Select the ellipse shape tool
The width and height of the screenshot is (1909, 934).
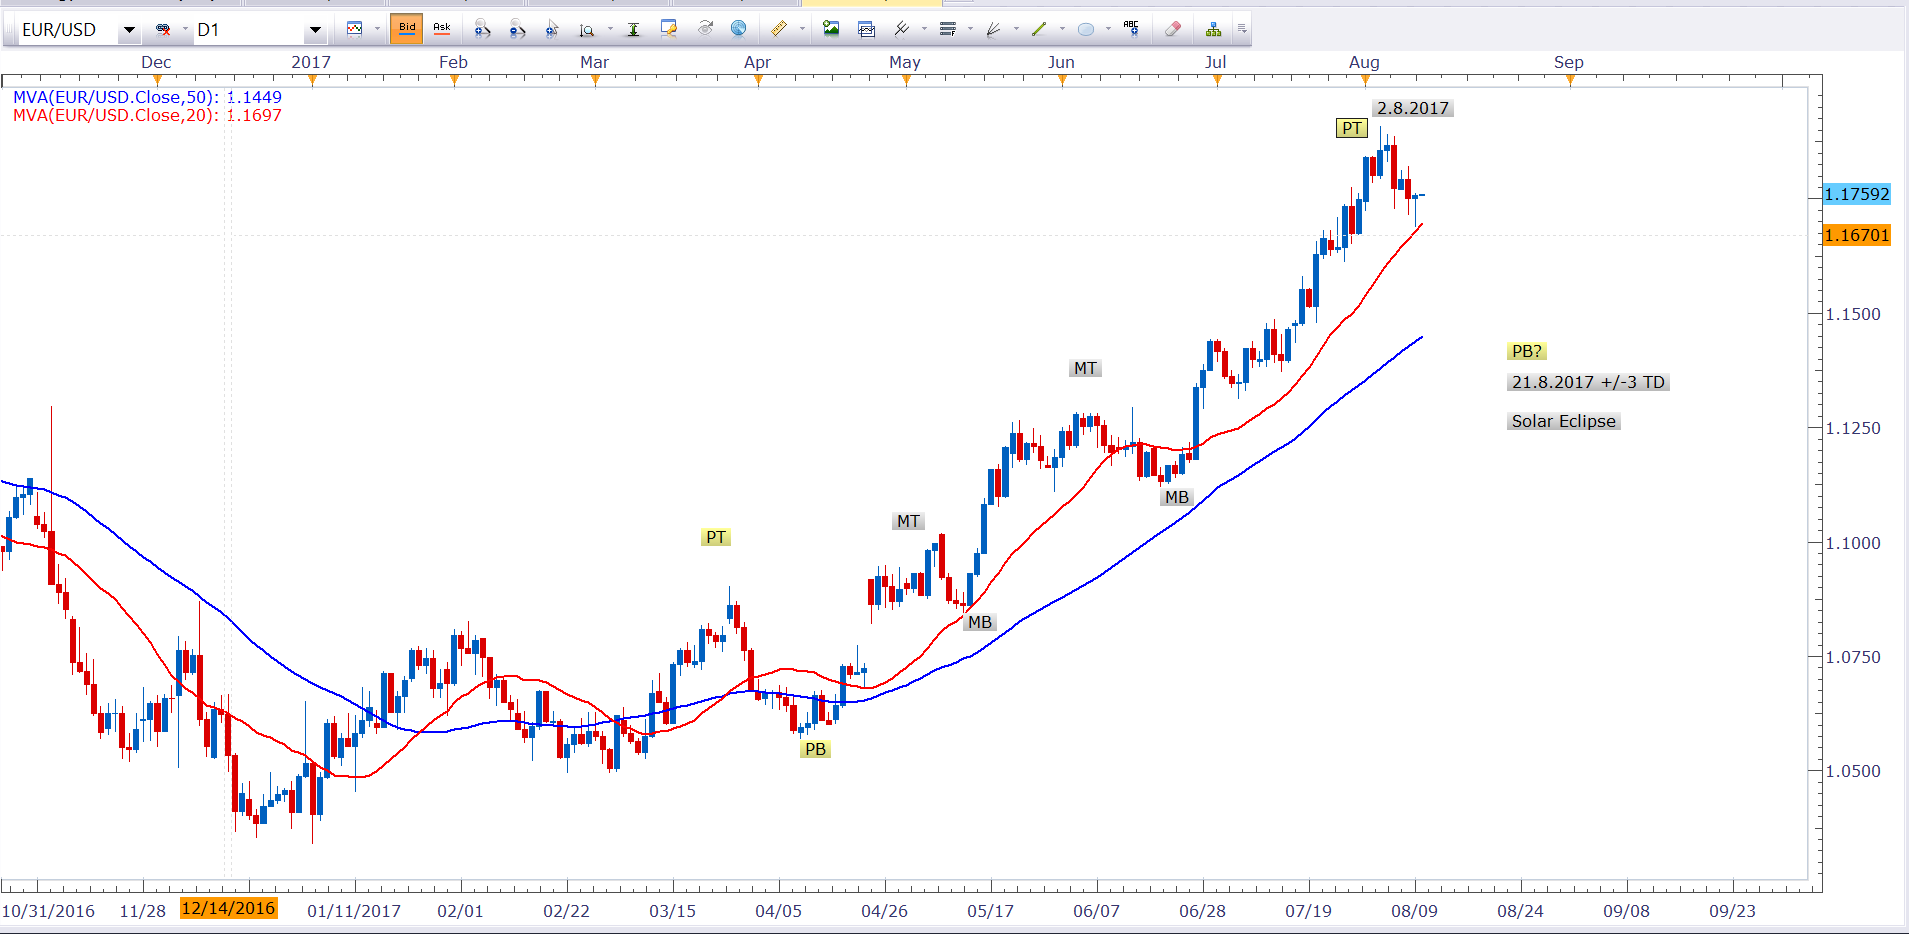(x=1086, y=29)
